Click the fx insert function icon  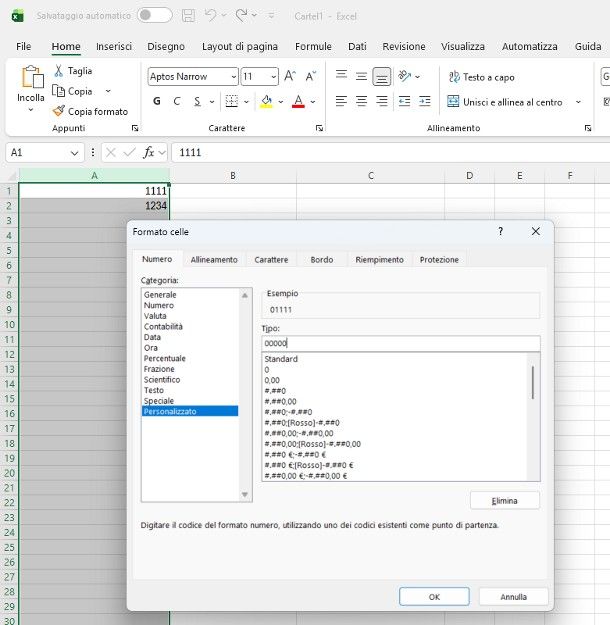(148, 152)
